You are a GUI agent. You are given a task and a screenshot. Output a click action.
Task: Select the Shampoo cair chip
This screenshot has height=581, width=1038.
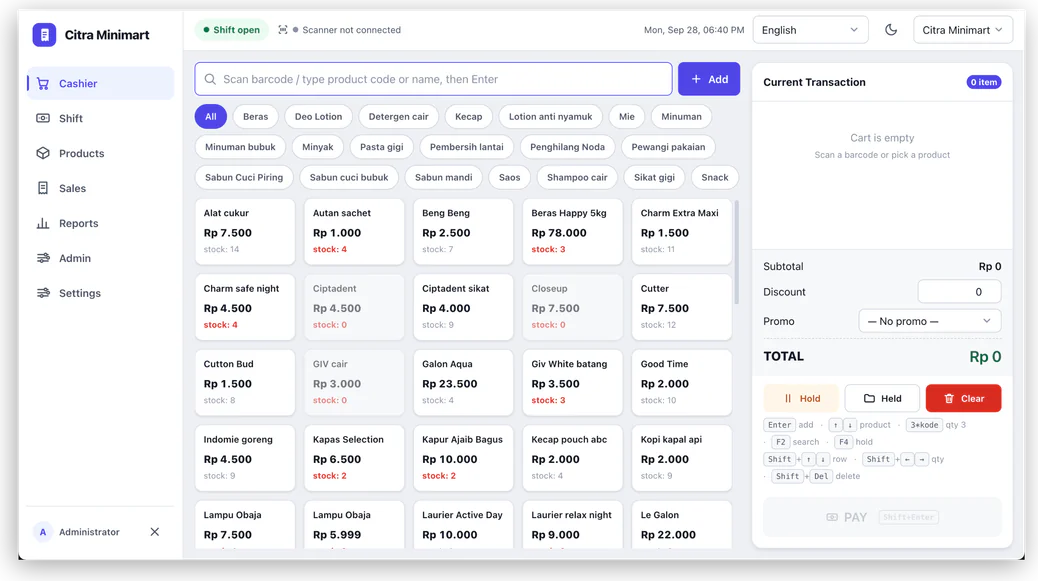coord(577,177)
